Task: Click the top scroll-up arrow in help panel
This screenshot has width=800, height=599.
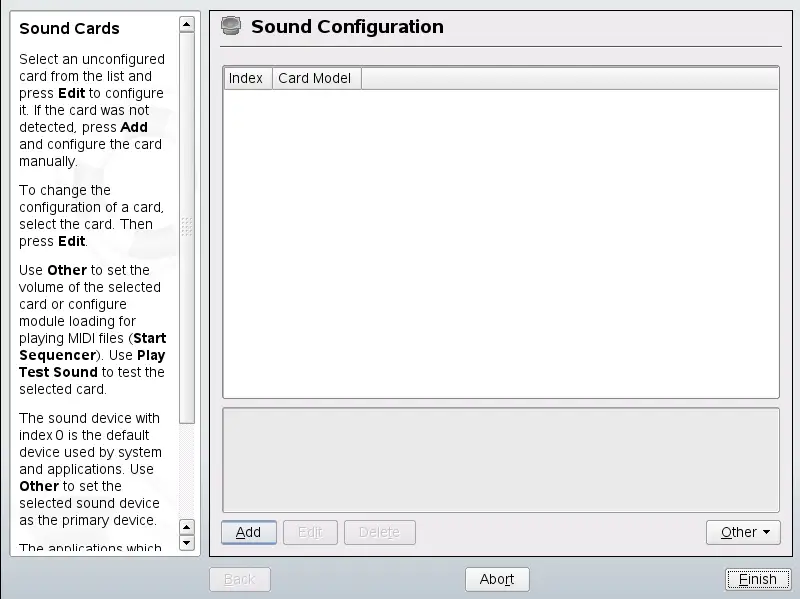Action: point(186,23)
